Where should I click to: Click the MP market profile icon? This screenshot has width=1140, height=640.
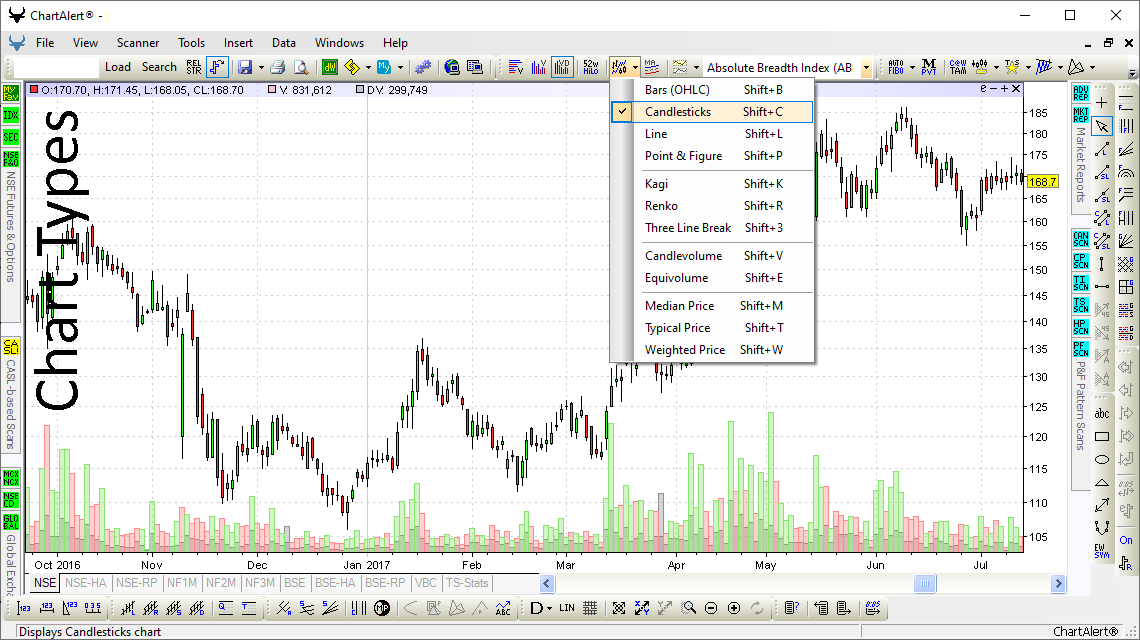pos(382,608)
